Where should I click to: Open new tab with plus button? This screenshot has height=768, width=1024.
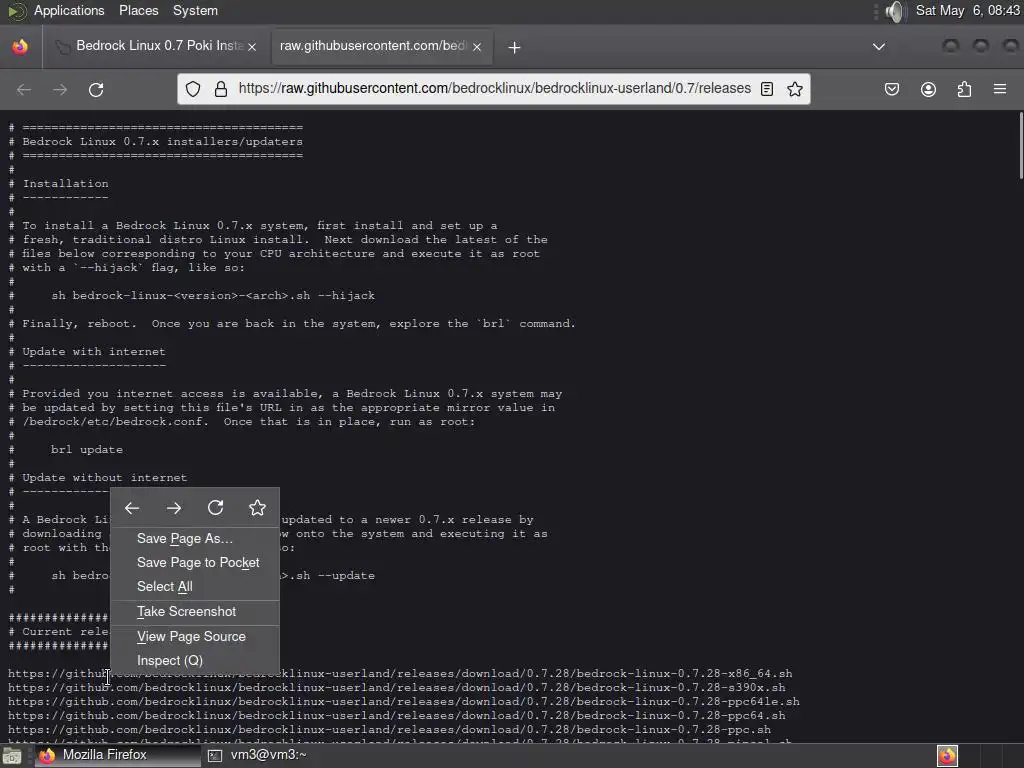click(515, 47)
